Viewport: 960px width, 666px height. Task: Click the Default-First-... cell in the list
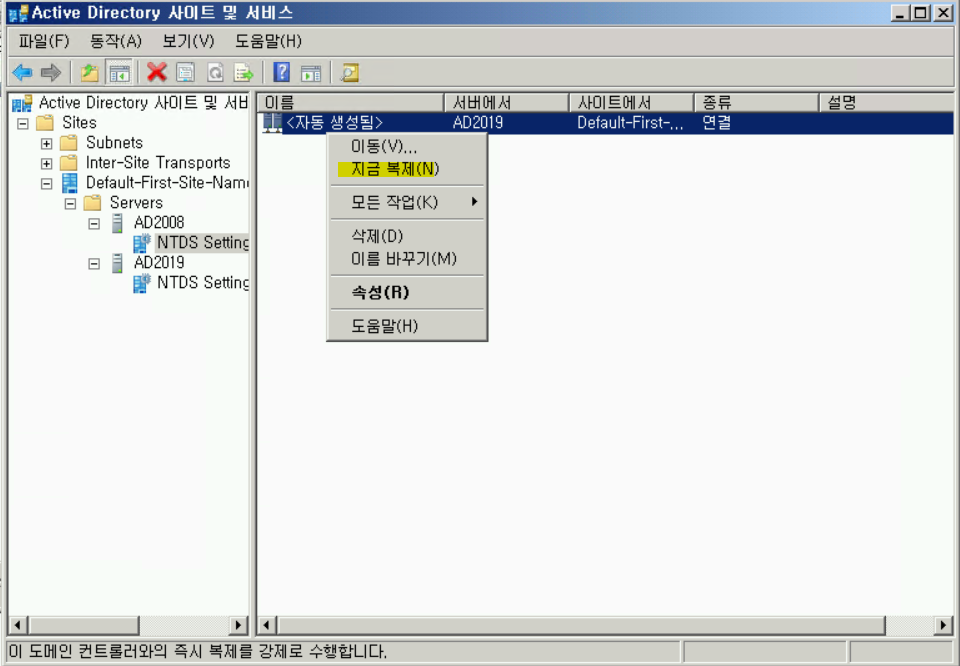[x=630, y=122]
